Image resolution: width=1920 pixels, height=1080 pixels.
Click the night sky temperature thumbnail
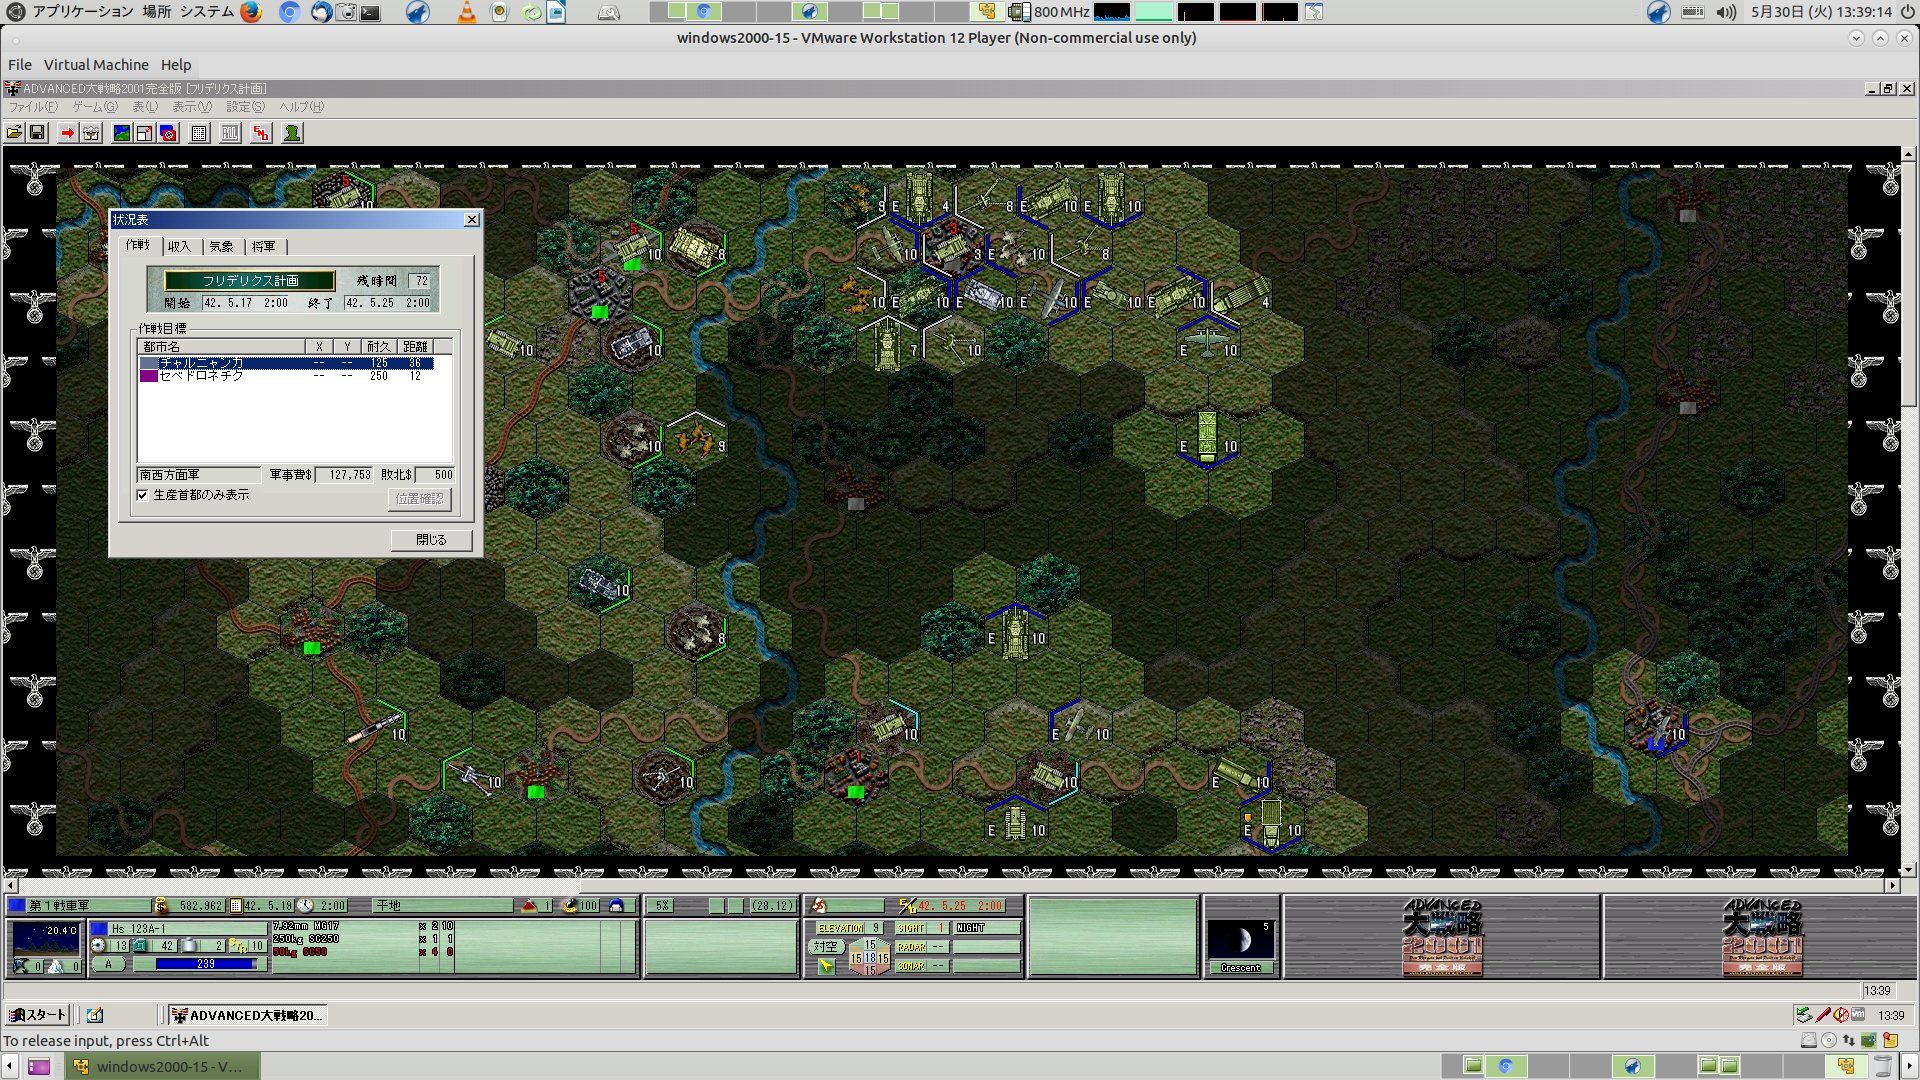(x=46, y=938)
